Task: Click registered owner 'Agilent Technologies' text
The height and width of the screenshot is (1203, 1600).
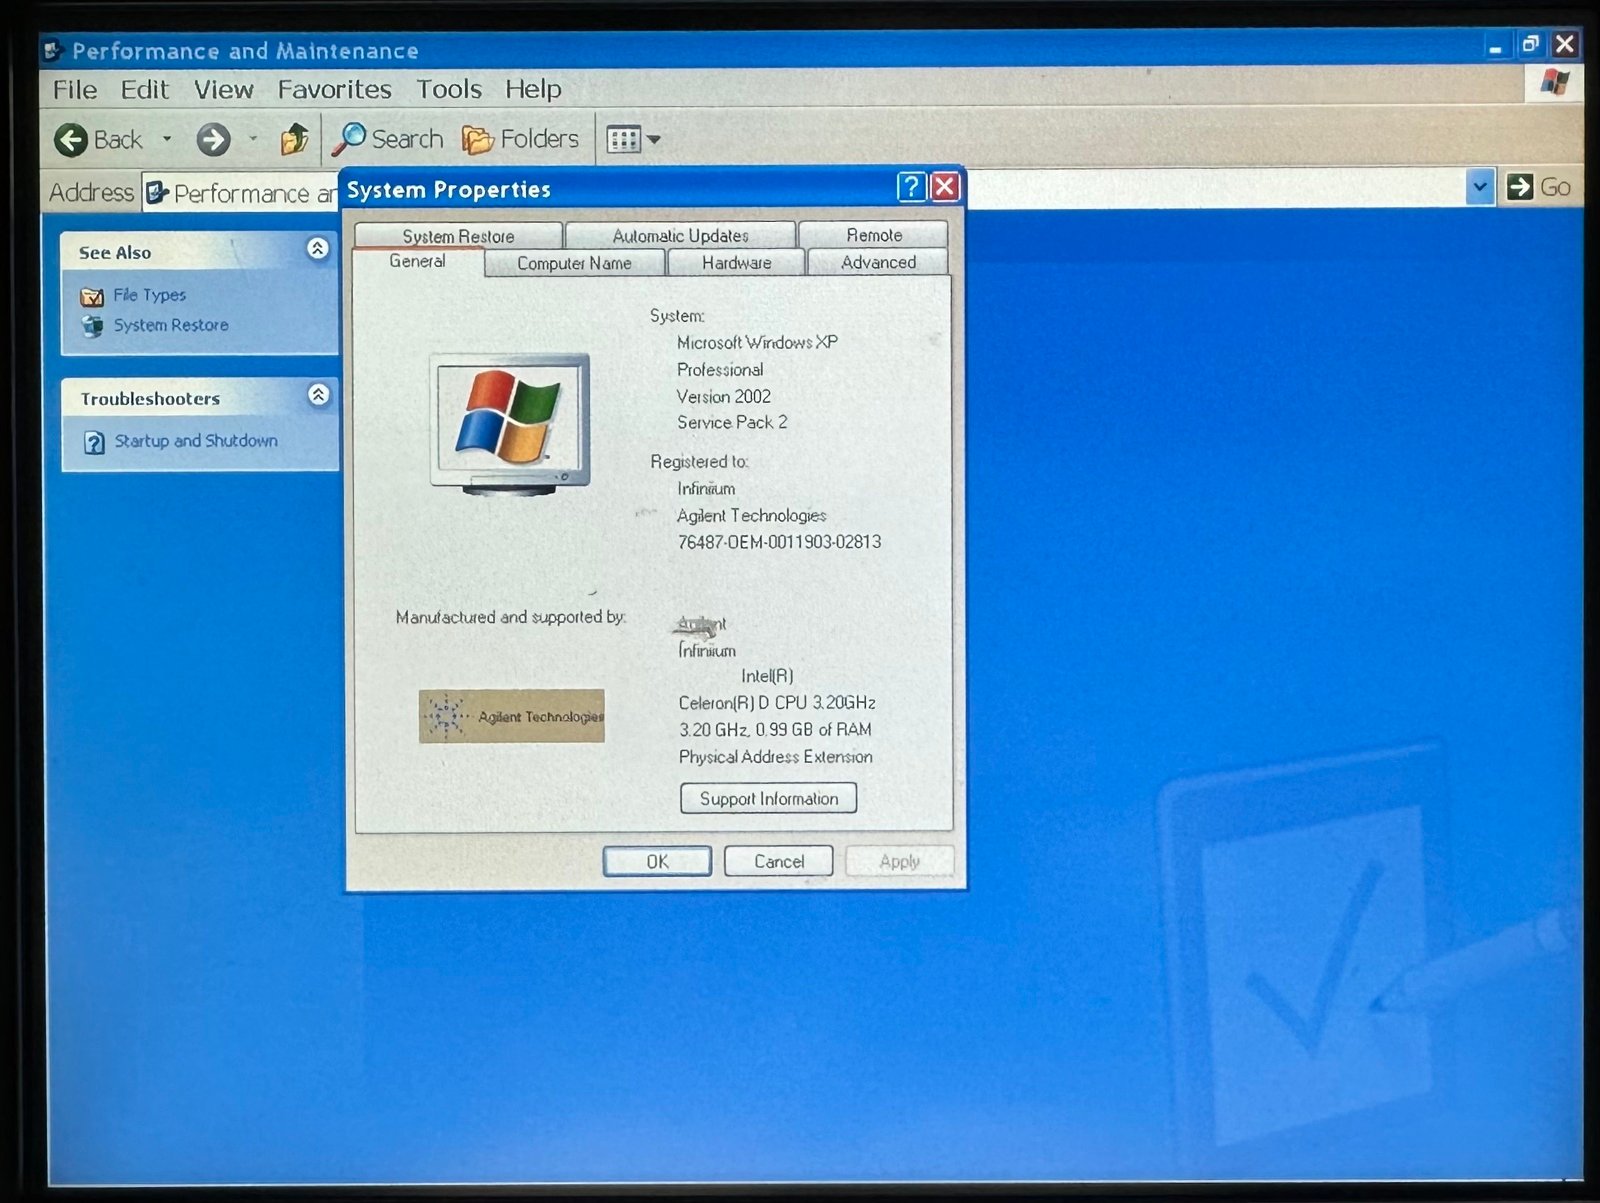Action: point(751,516)
